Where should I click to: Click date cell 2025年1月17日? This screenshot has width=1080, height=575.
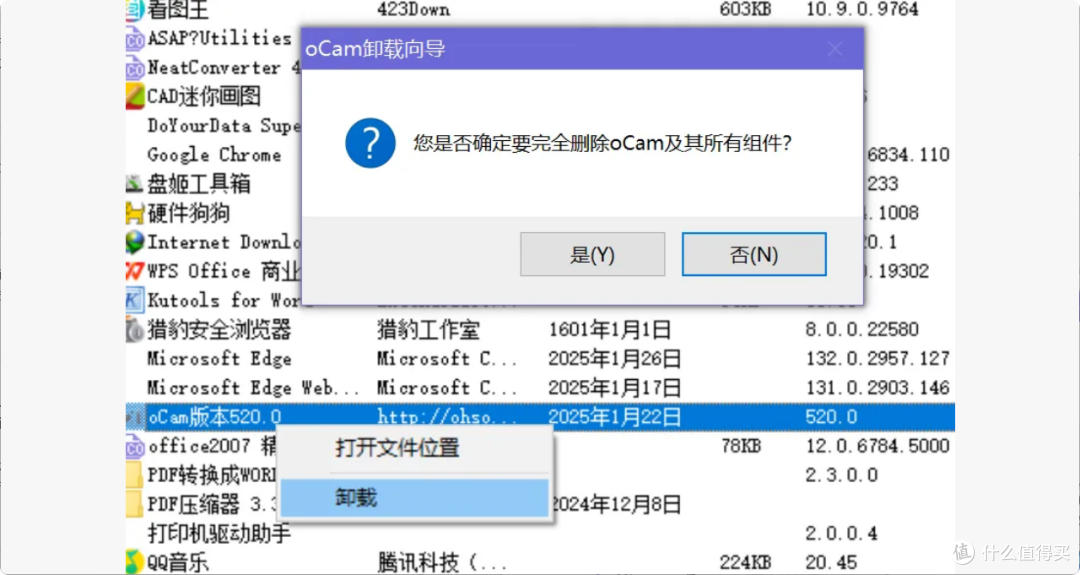614,388
